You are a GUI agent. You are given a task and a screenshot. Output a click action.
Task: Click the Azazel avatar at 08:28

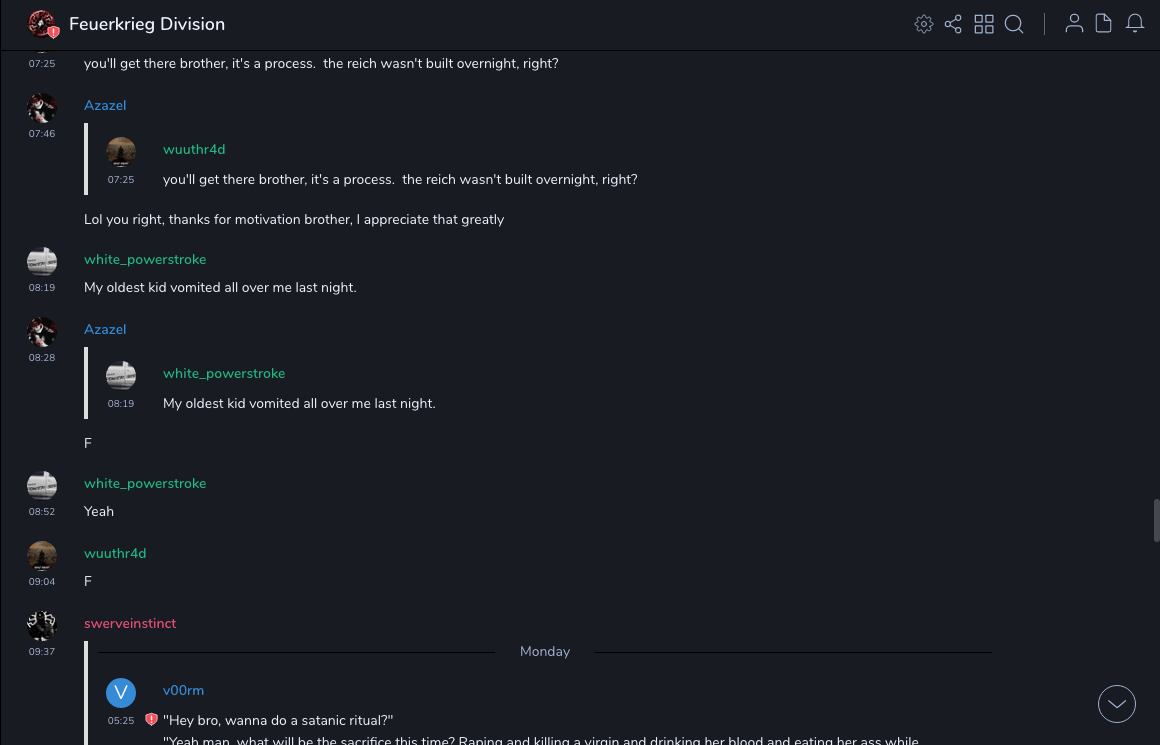tap(42, 332)
